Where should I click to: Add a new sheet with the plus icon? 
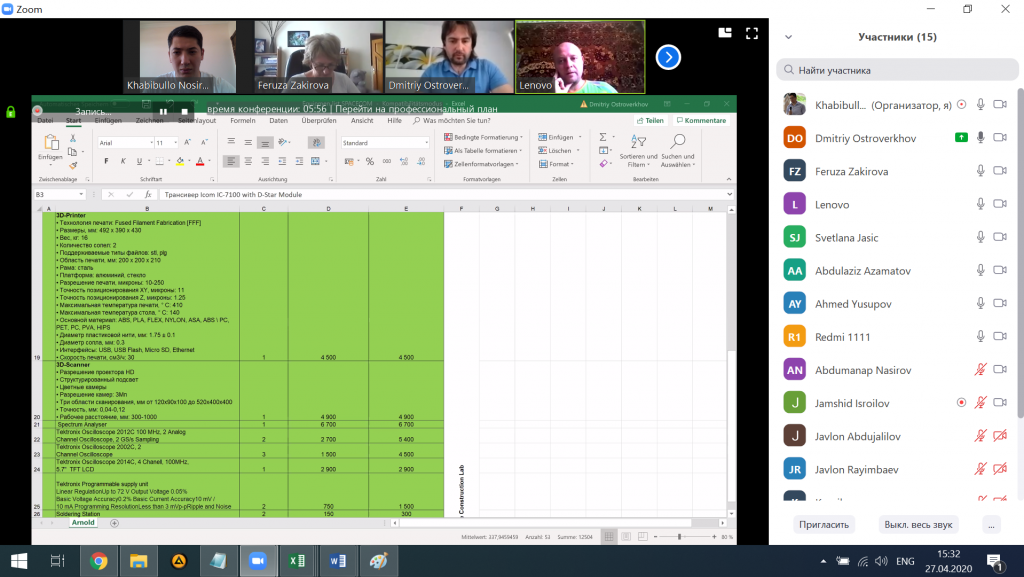click(x=114, y=523)
